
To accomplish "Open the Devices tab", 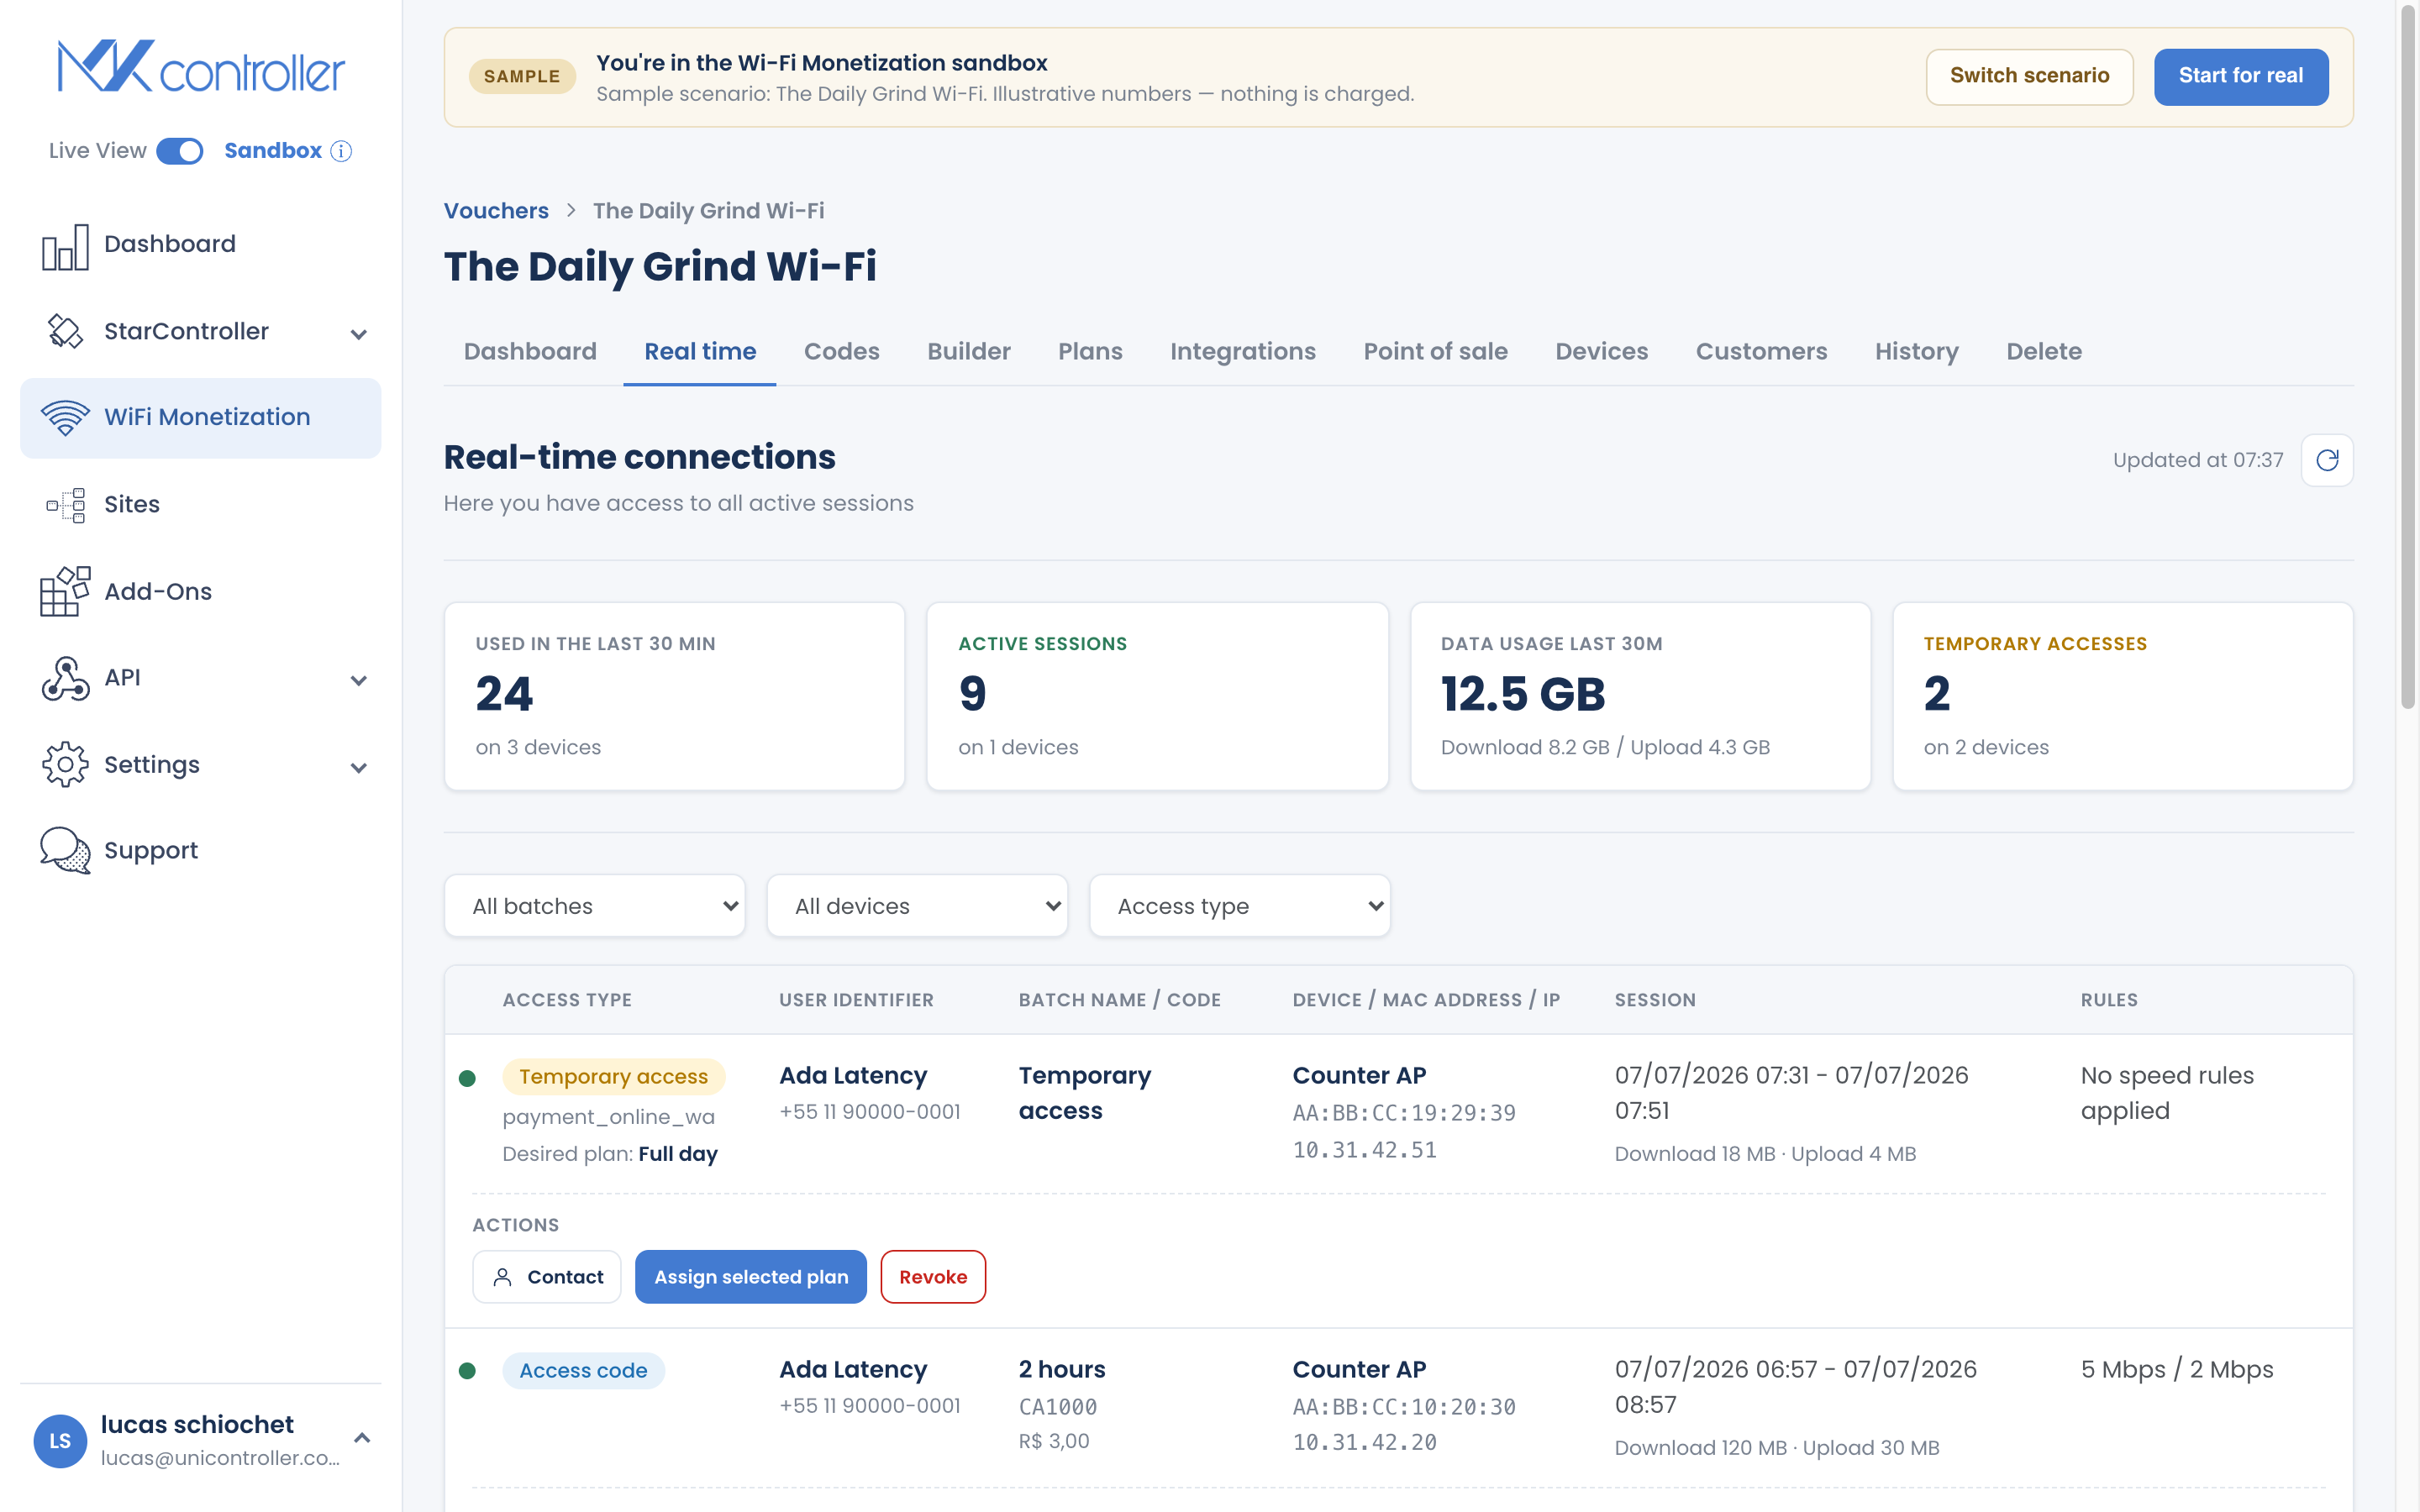I will pos(1601,351).
